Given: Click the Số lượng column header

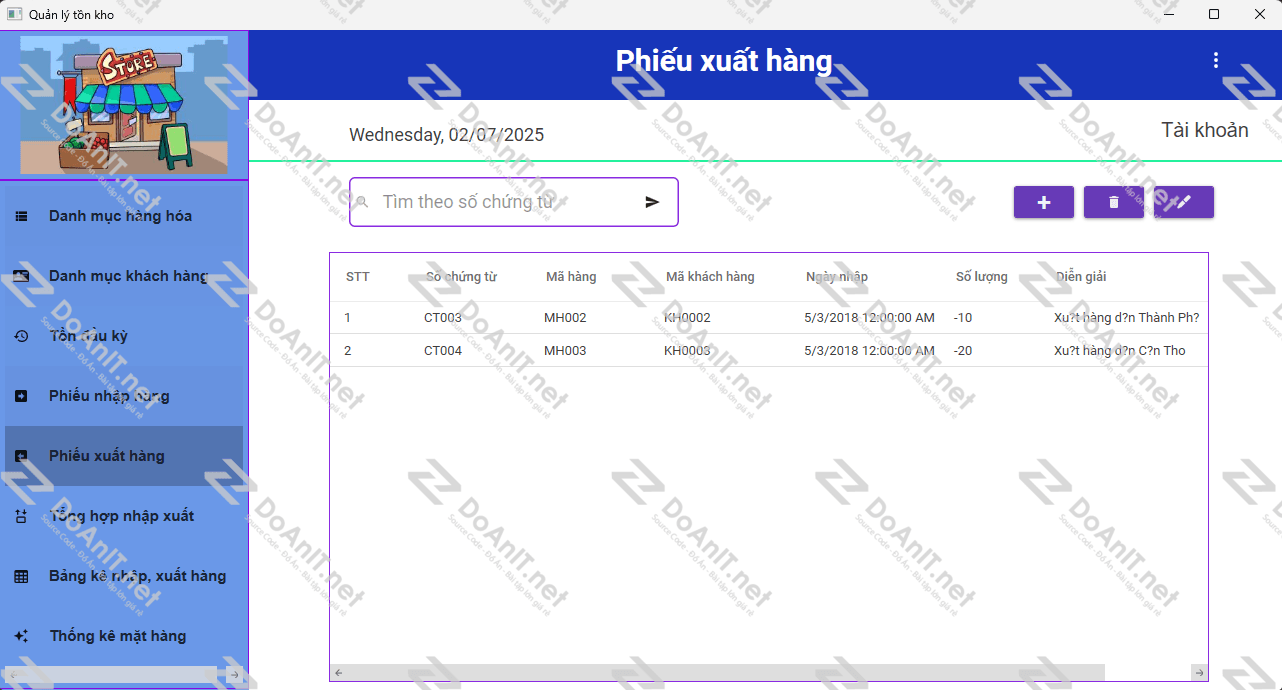Looking at the screenshot, I should pyautogui.click(x=982, y=277).
